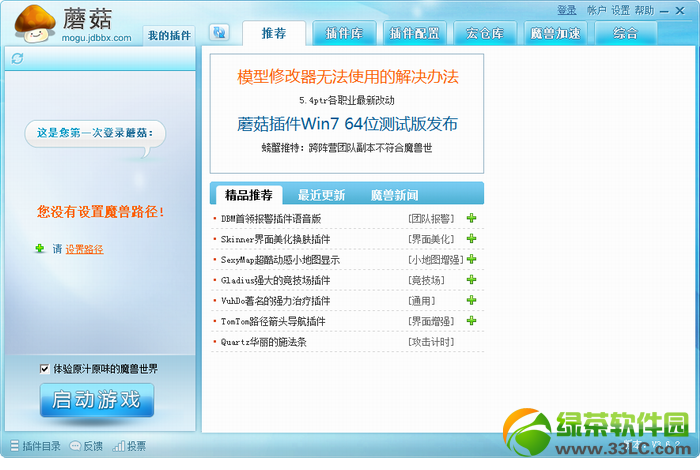The image size is (700, 470).
Task: Click the small icon left of 推荐 tab
Action: (x=219, y=33)
